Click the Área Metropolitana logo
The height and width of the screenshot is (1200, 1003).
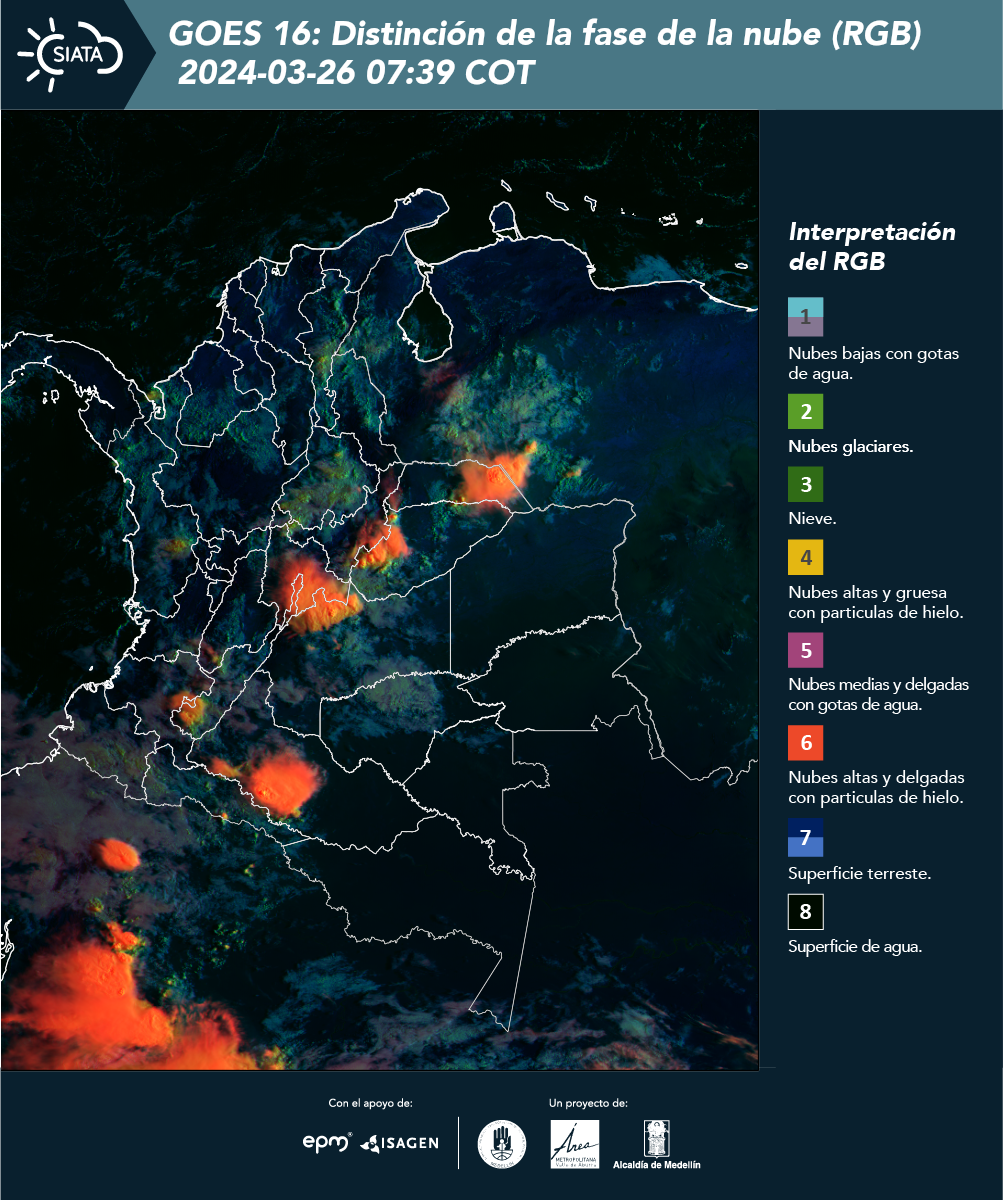pos(576,1143)
